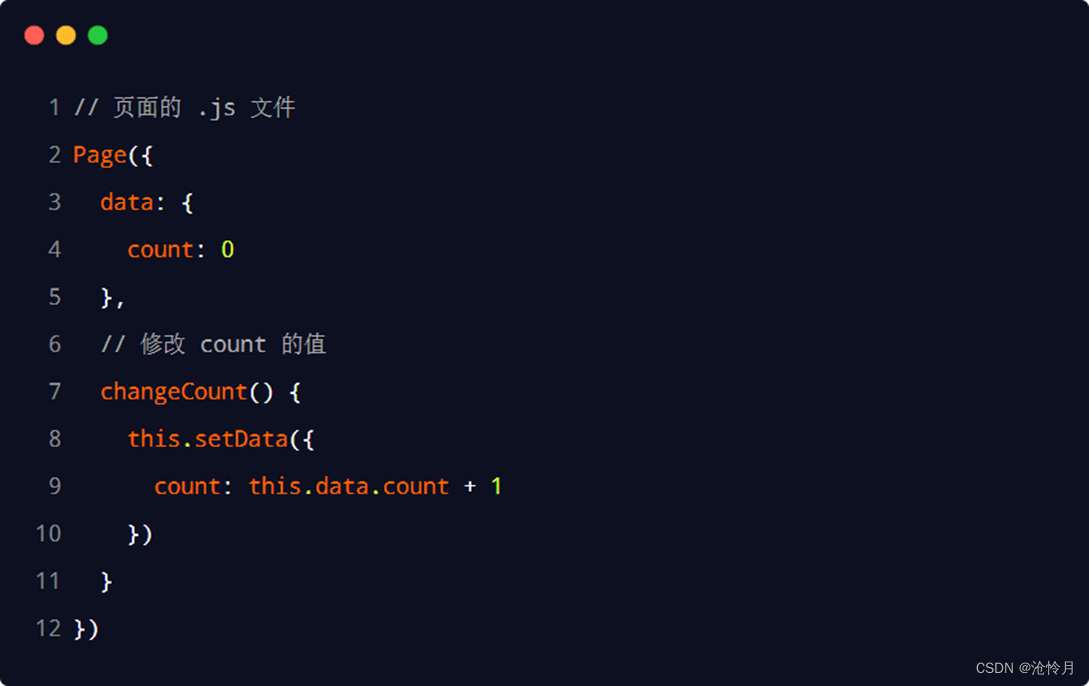Click the count value 0 on line 4
Viewport: 1089px width, 686px height.
pyautogui.click(x=227, y=249)
